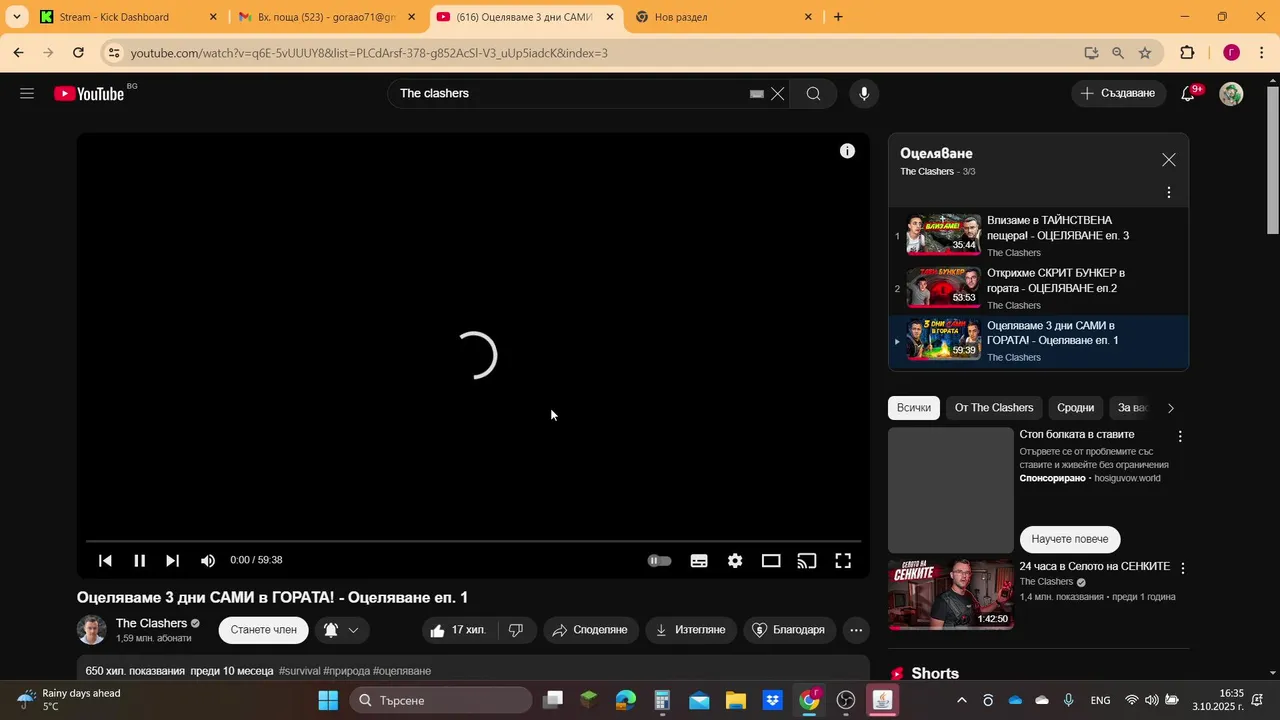1280x720 pixels.
Task: Open the on-screen keyboard icon in search
Action: pos(757,93)
